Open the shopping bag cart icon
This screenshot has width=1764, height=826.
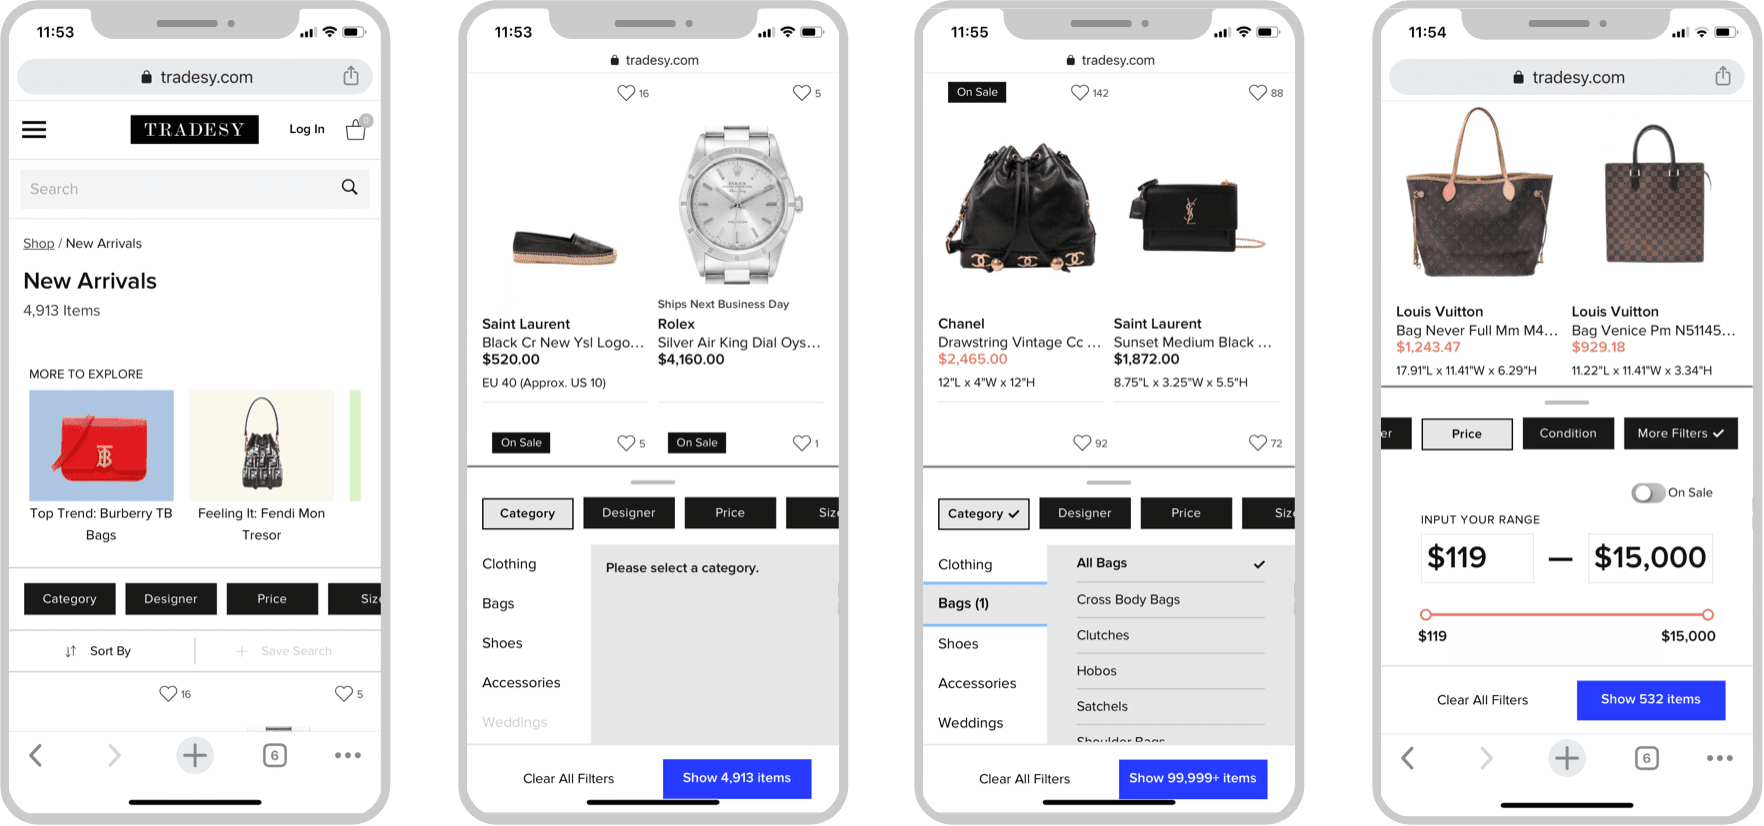(357, 128)
